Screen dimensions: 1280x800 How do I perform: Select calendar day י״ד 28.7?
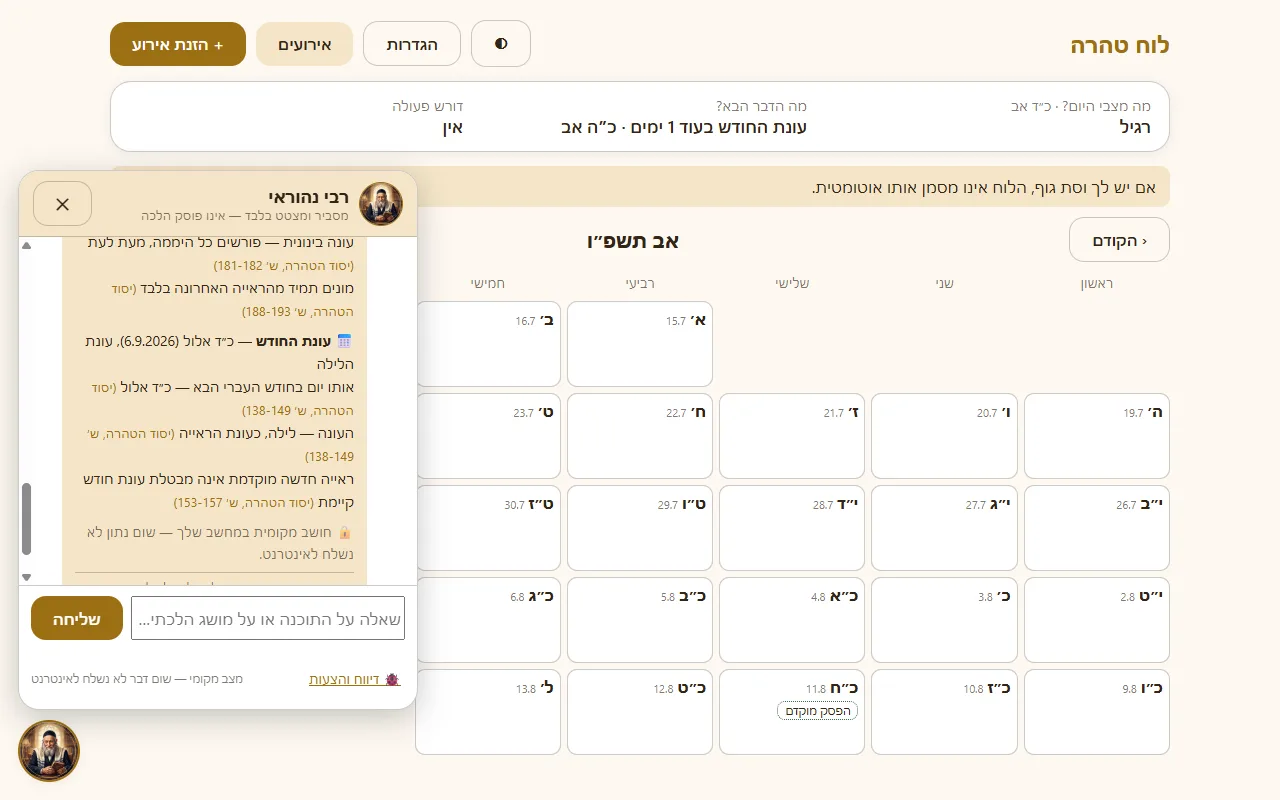pos(792,528)
